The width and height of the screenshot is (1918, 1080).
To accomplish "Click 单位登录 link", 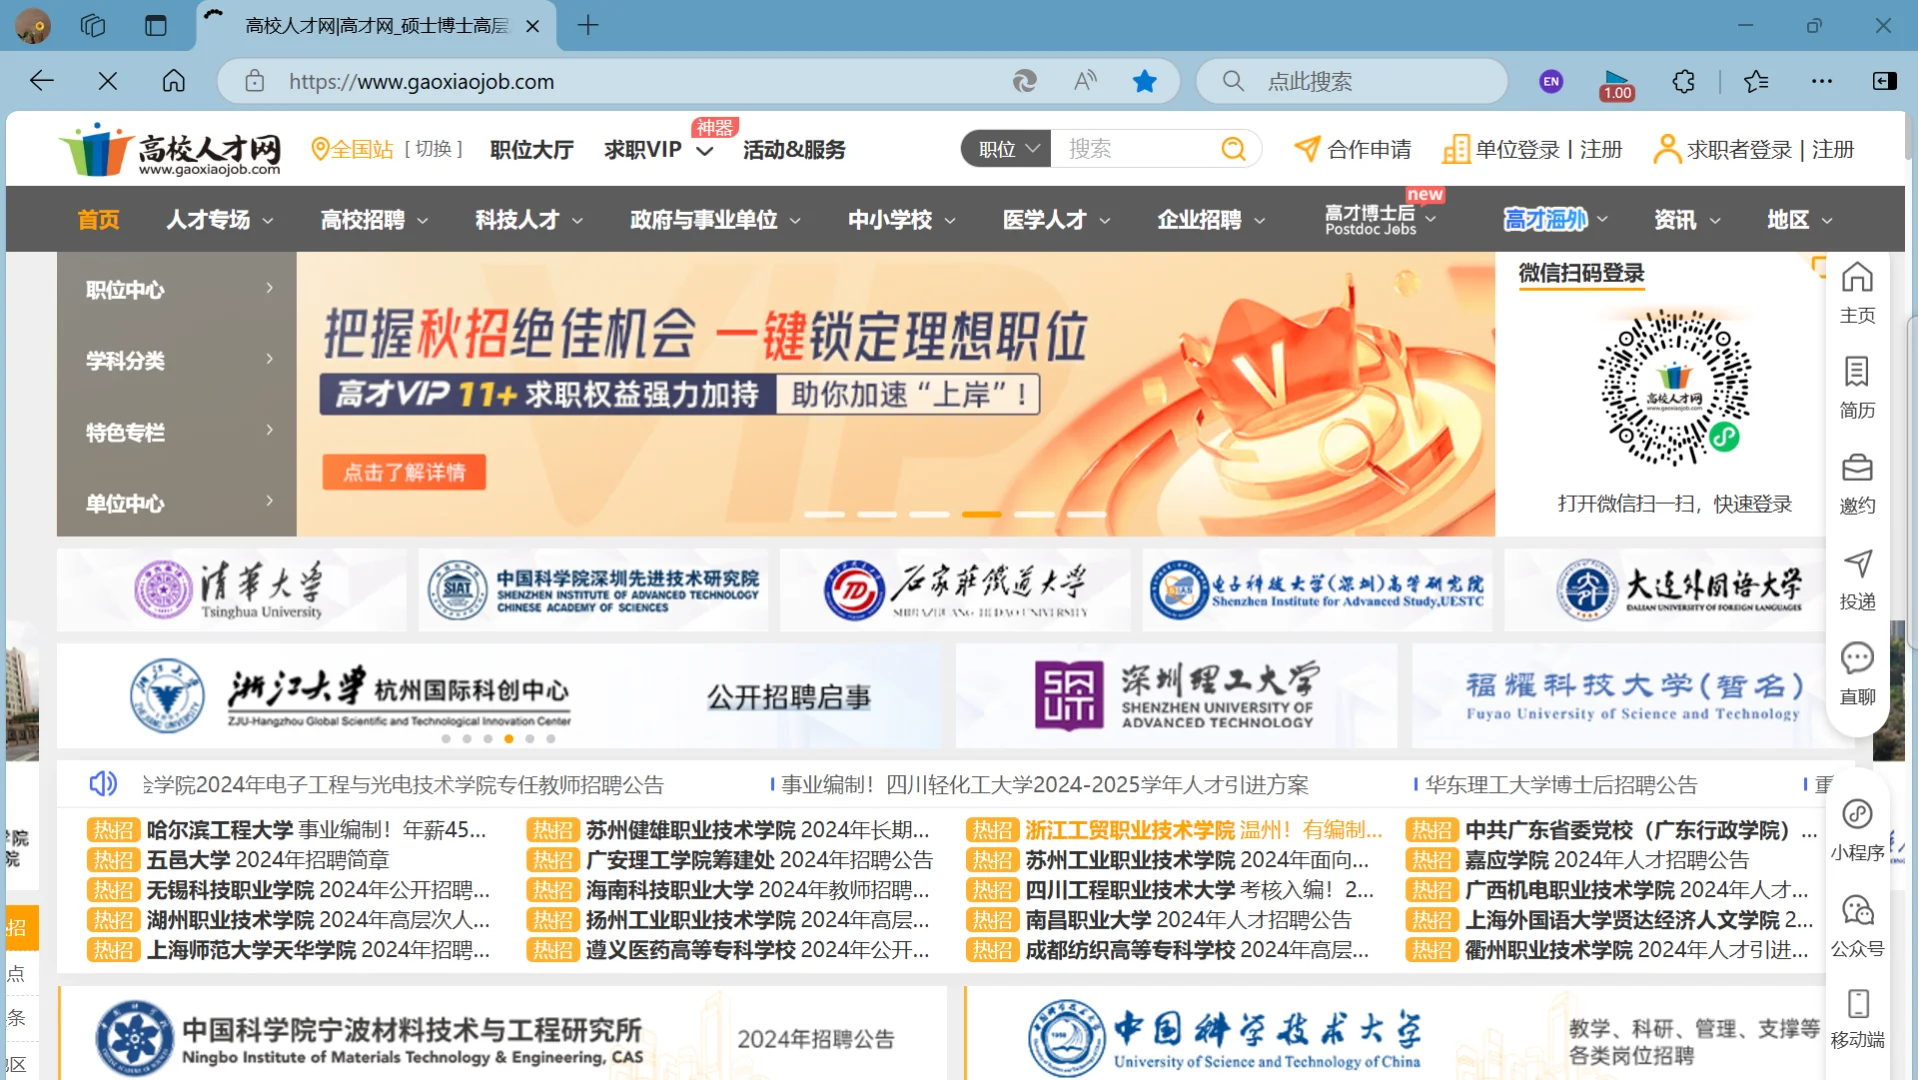I will coord(1517,150).
